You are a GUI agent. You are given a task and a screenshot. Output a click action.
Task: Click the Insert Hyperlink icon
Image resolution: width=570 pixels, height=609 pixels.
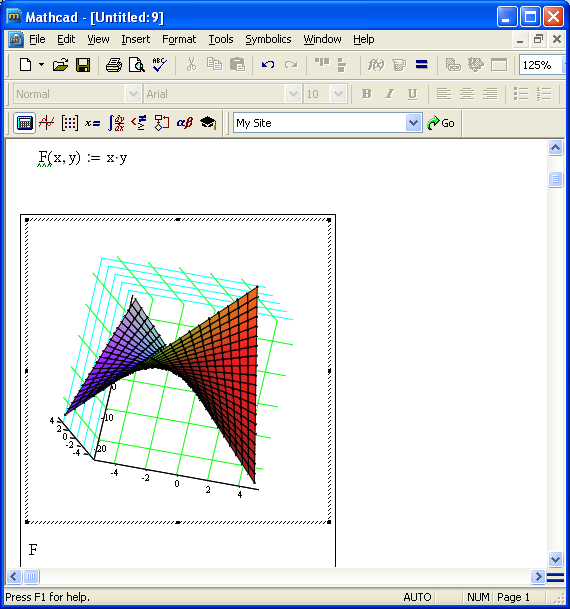[453, 64]
